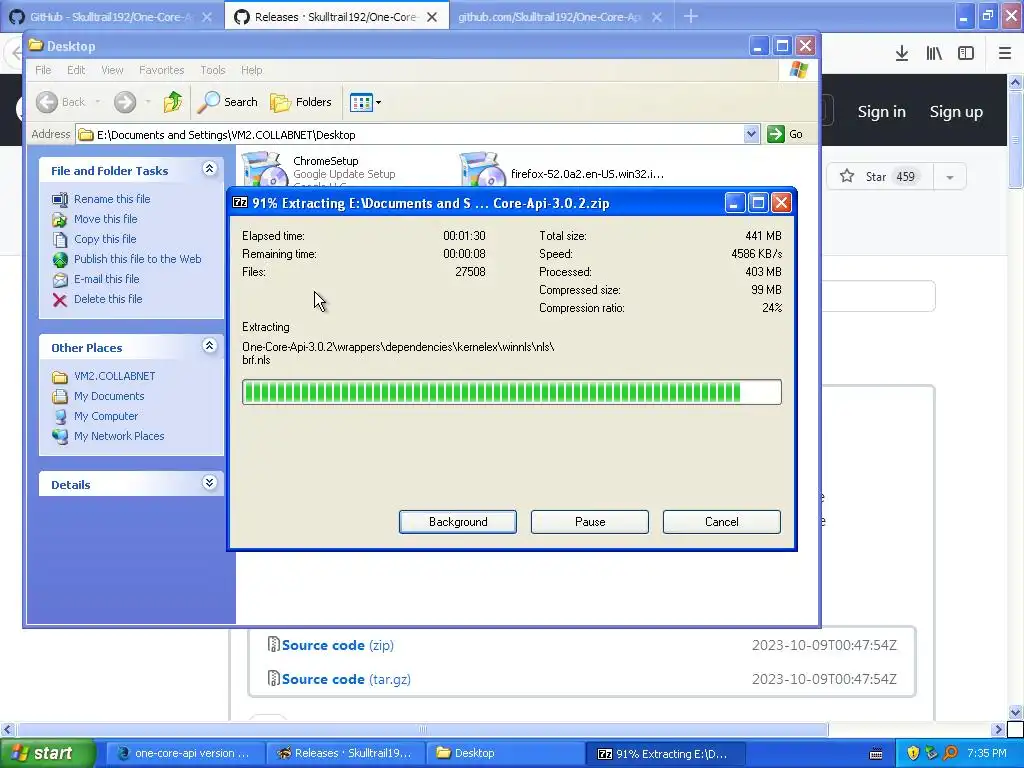Open VM2.COLLABNET folder link

click(114, 376)
